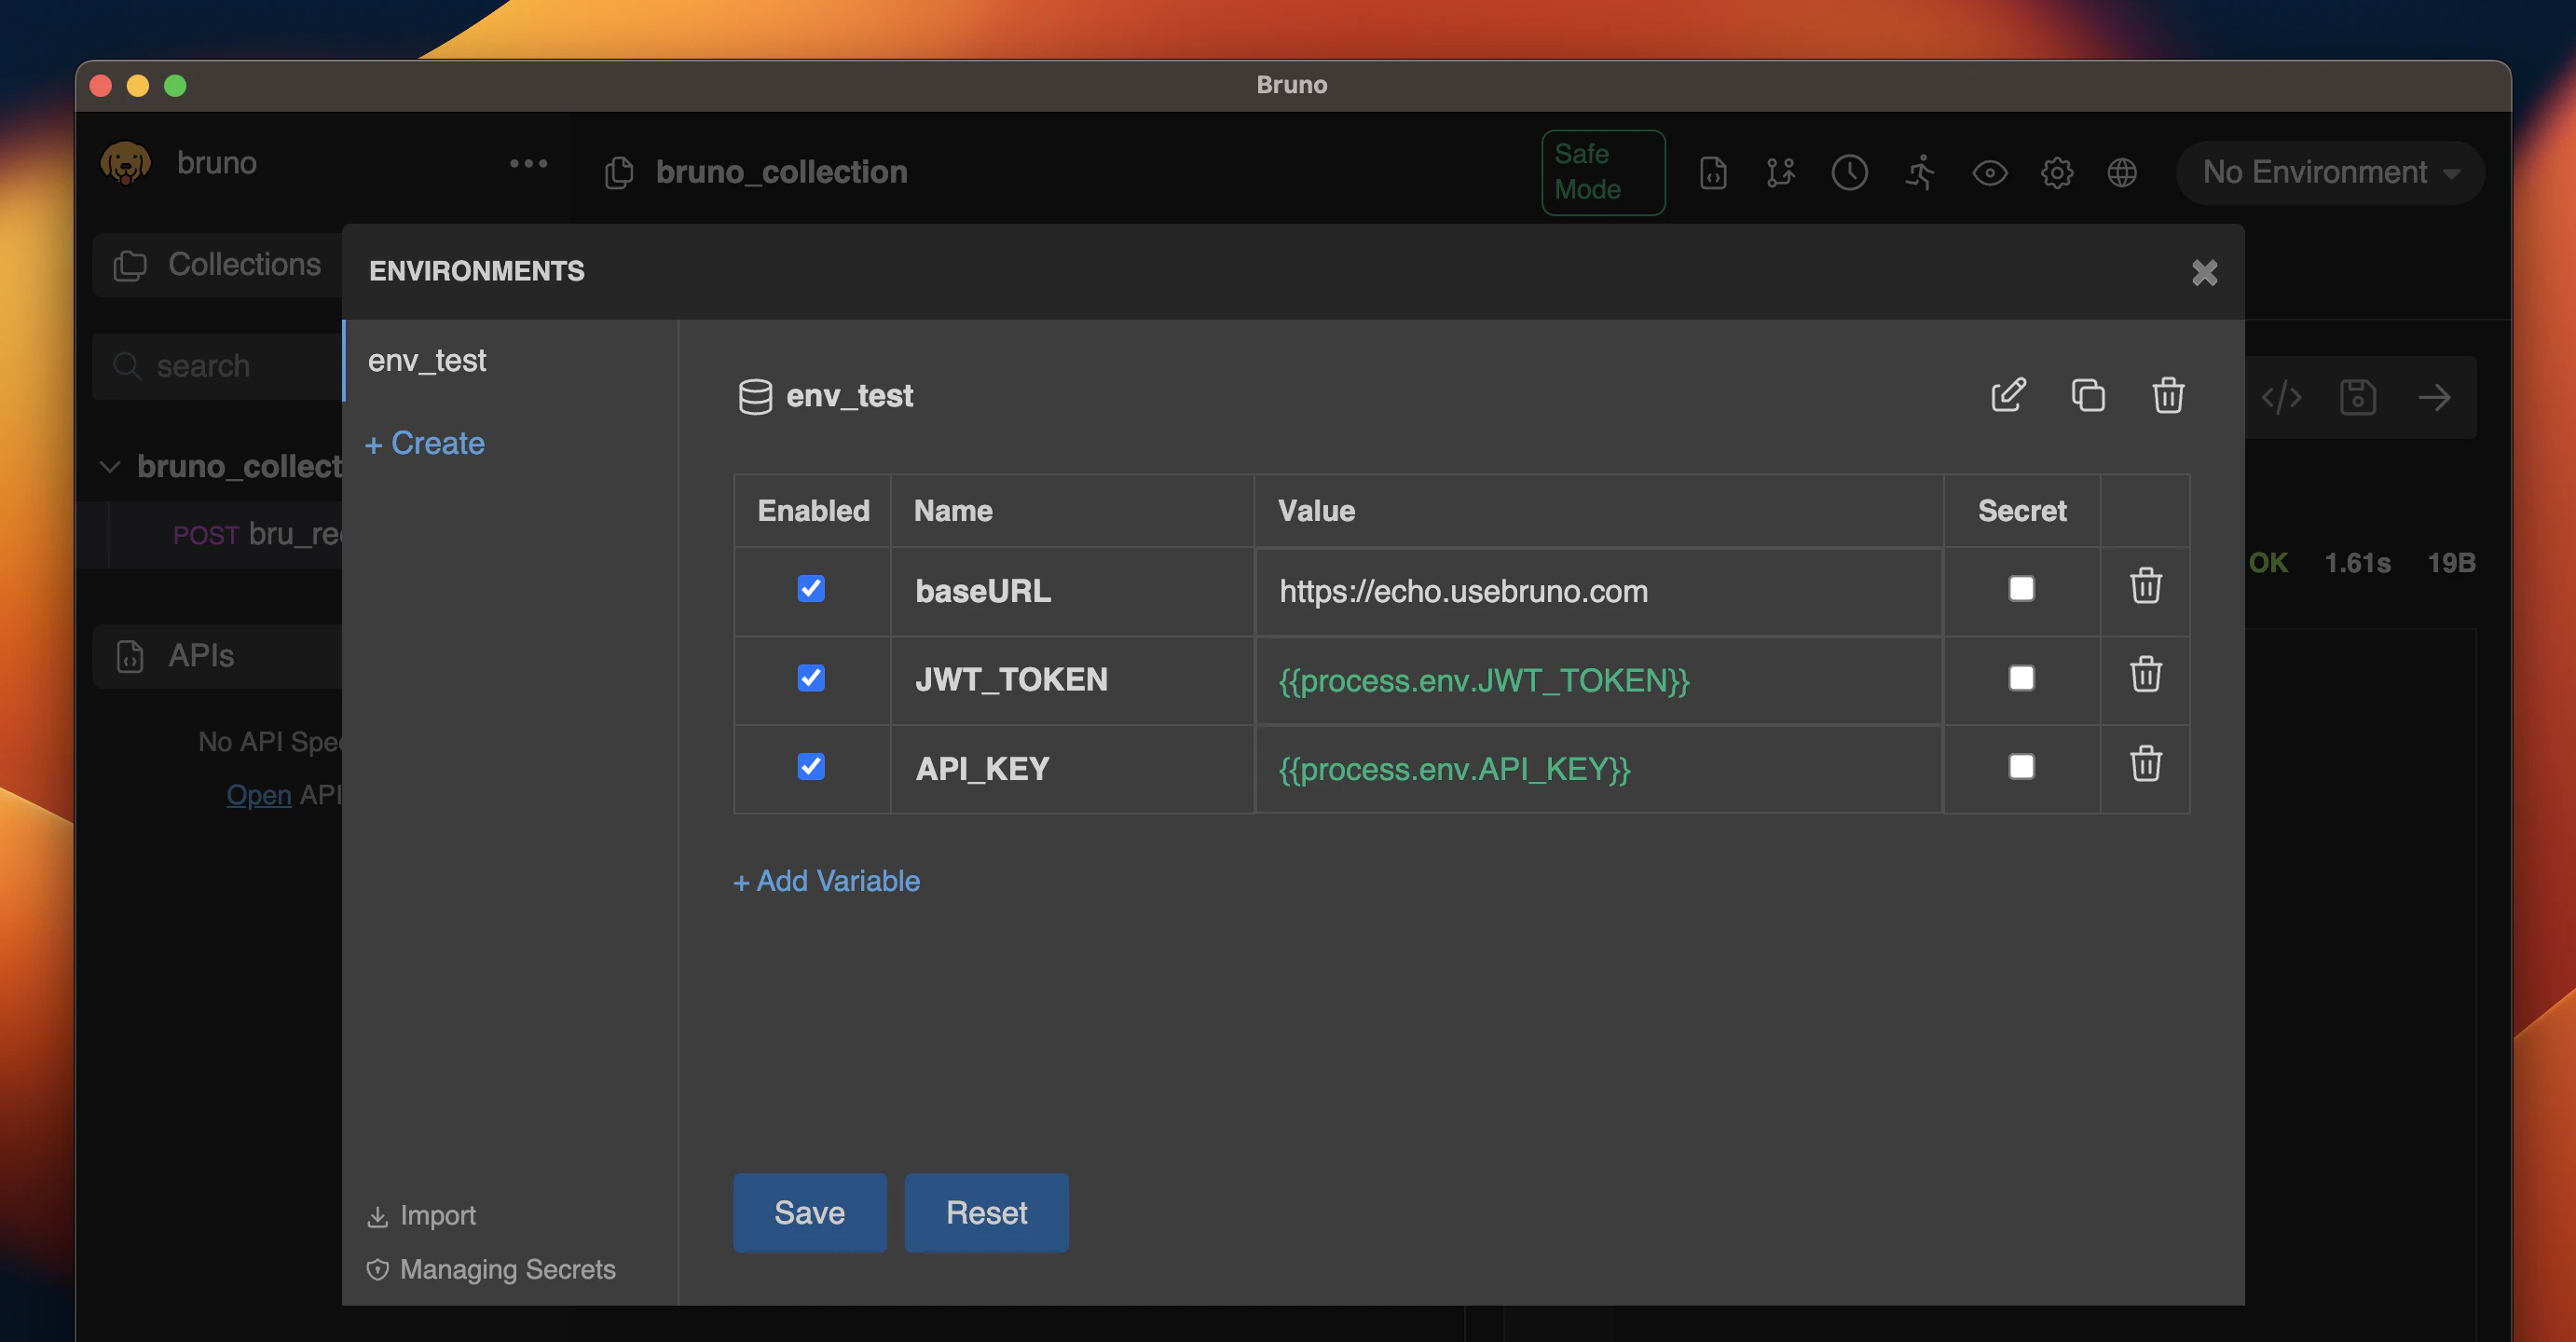Open the APIs section in the sidebar
The height and width of the screenshot is (1342, 2576).
point(201,656)
